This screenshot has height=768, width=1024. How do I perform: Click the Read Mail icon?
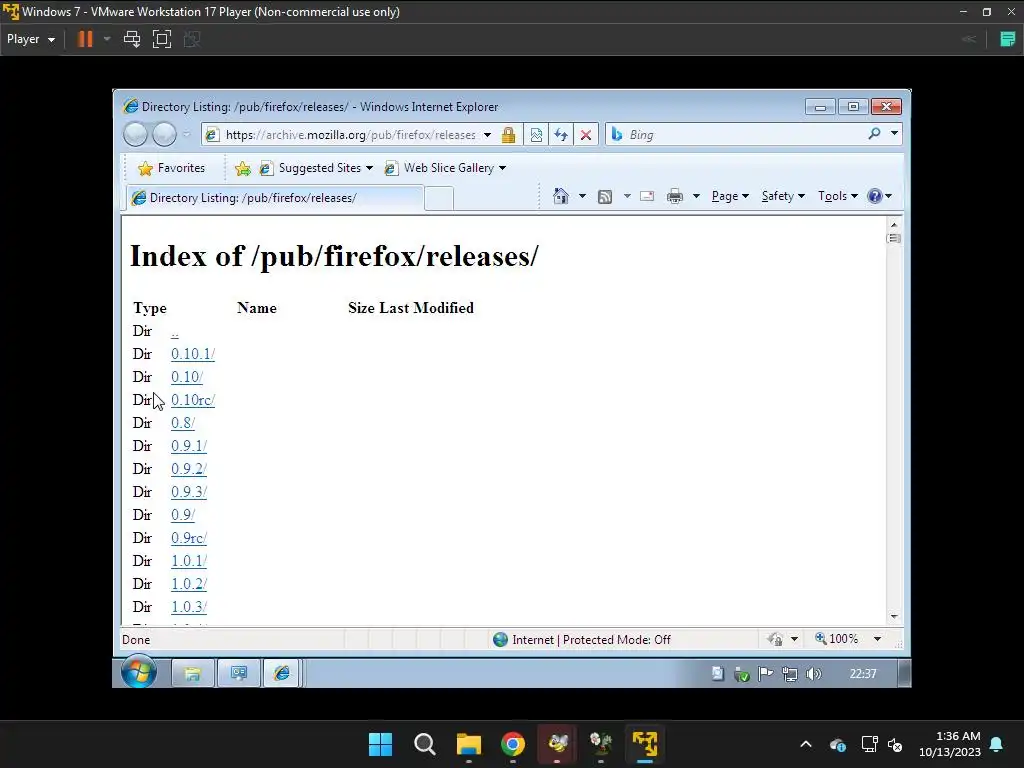(647, 196)
